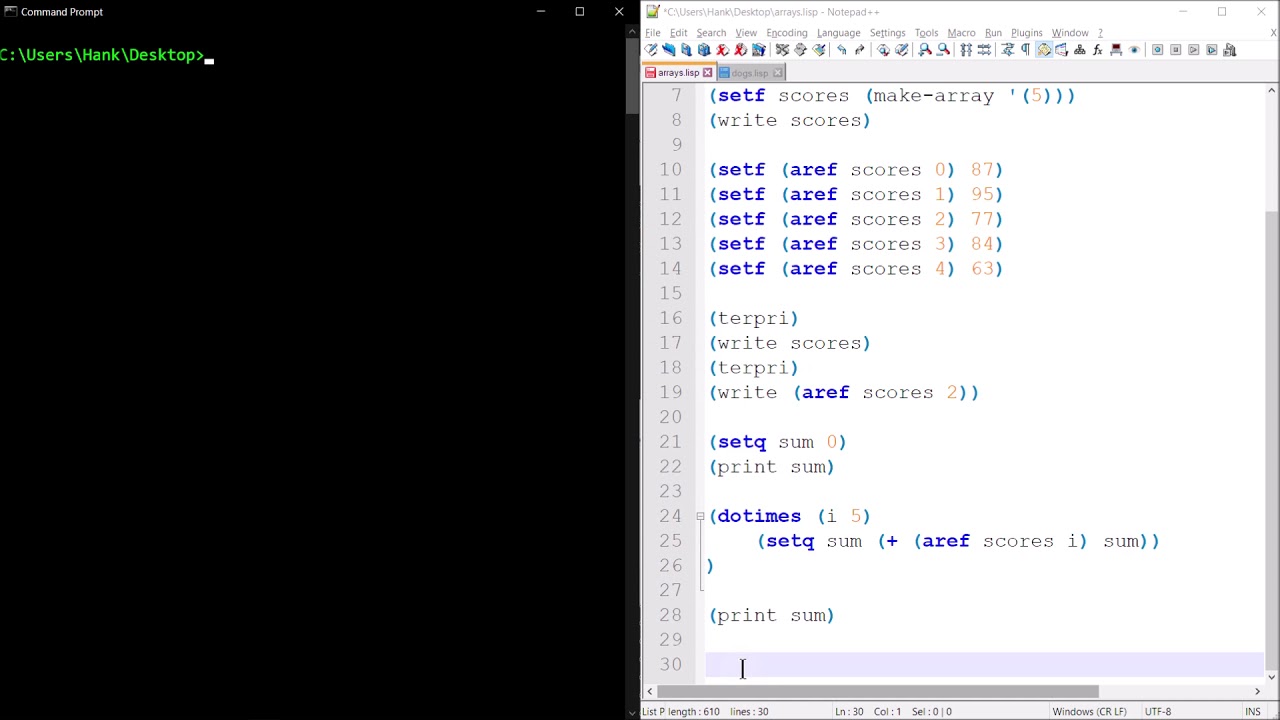Click the Open file toolbar icon
Screen dimensions: 1280x720
pyautogui.click(x=669, y=50)
